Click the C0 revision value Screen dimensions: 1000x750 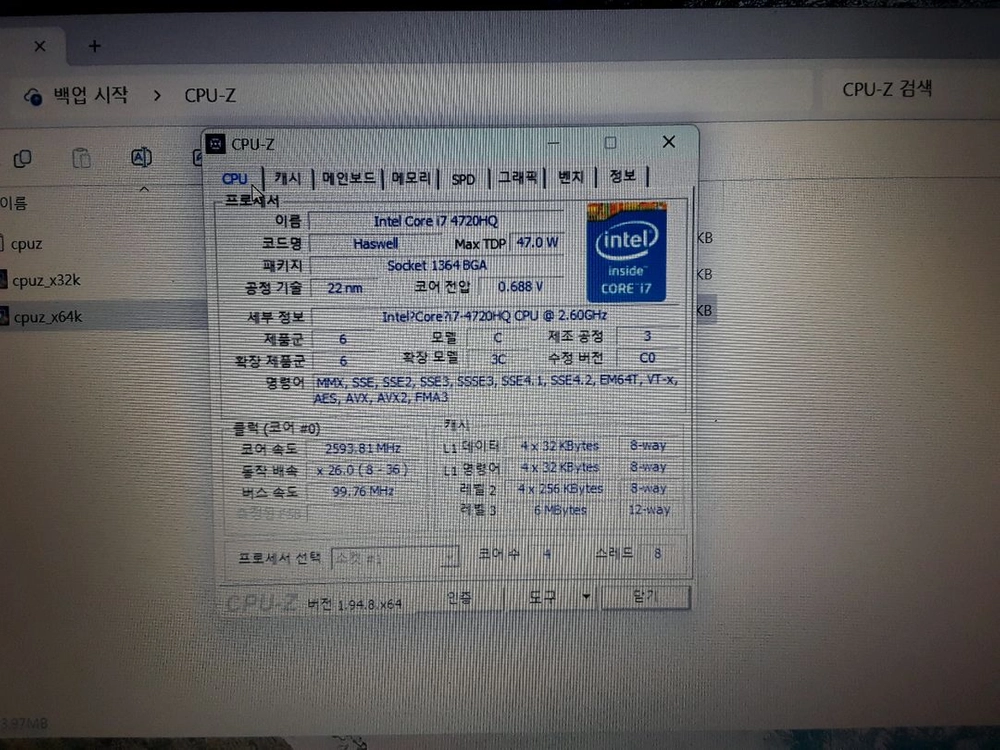(647, 358)
